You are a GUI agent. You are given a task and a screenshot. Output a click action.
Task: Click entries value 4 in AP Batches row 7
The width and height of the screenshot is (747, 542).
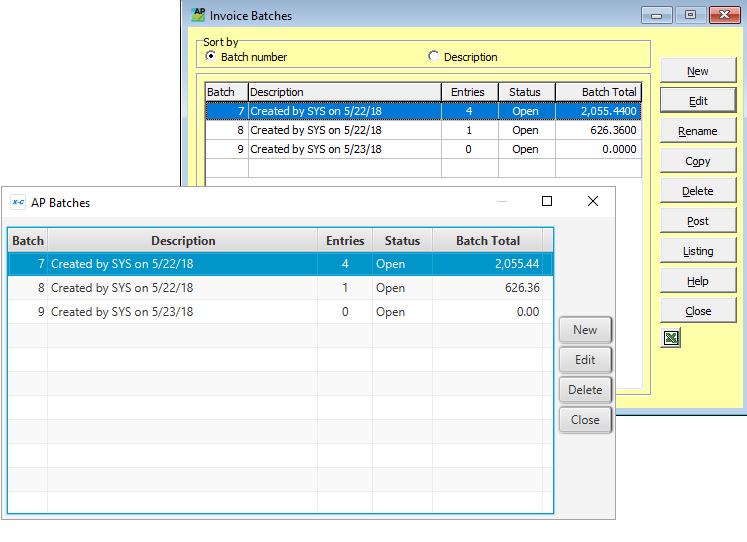coord(345,264)
